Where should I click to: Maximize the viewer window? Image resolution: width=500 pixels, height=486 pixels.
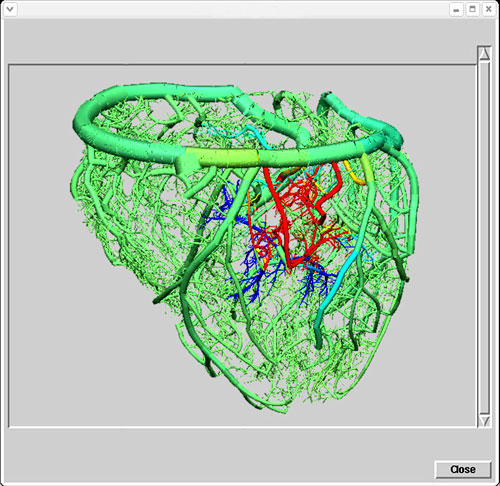[472, 9]
